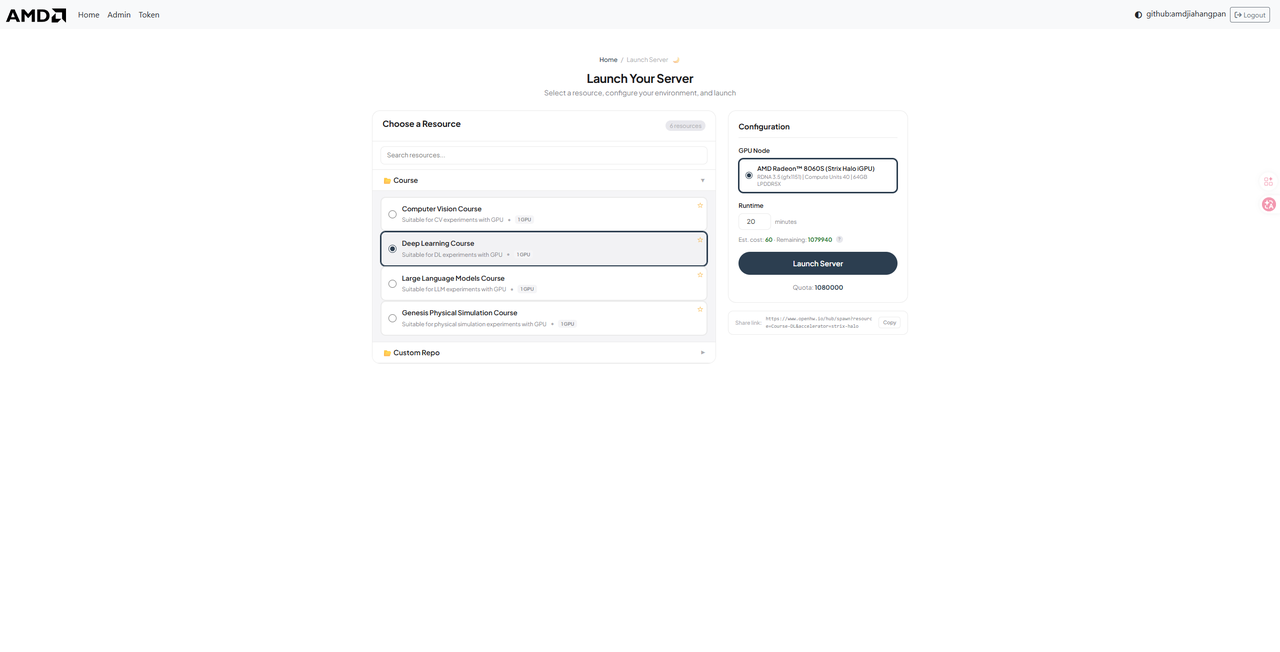
Task: Select Computer Vision Course radio button
Action: (392, 214)
